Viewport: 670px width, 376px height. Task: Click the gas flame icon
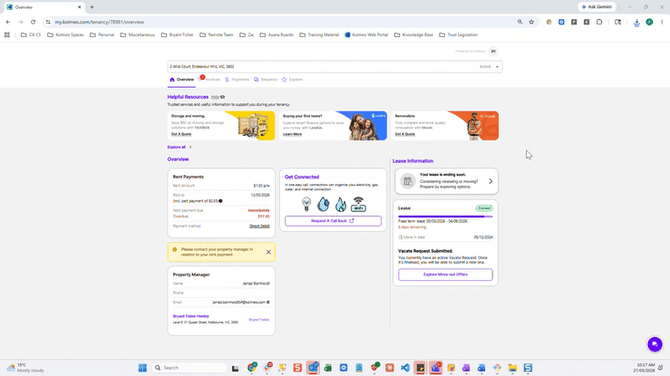[341, 204]
